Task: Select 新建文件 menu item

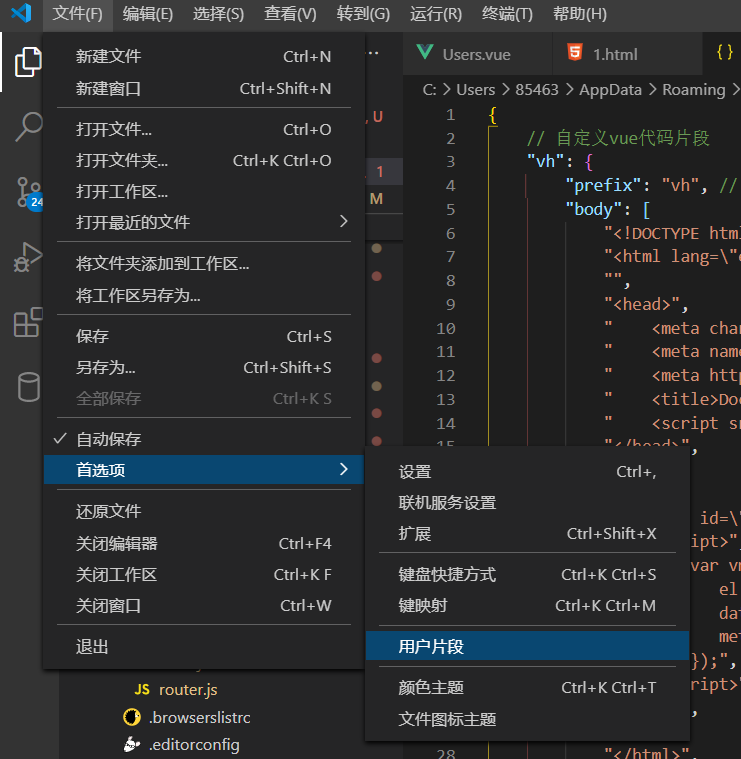Action: tap(203, 57)
